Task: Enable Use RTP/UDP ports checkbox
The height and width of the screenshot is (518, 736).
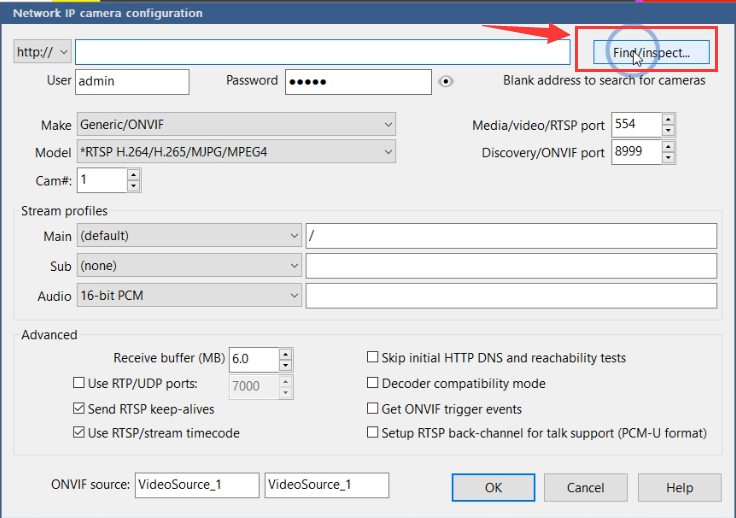Action: point(79,383)
